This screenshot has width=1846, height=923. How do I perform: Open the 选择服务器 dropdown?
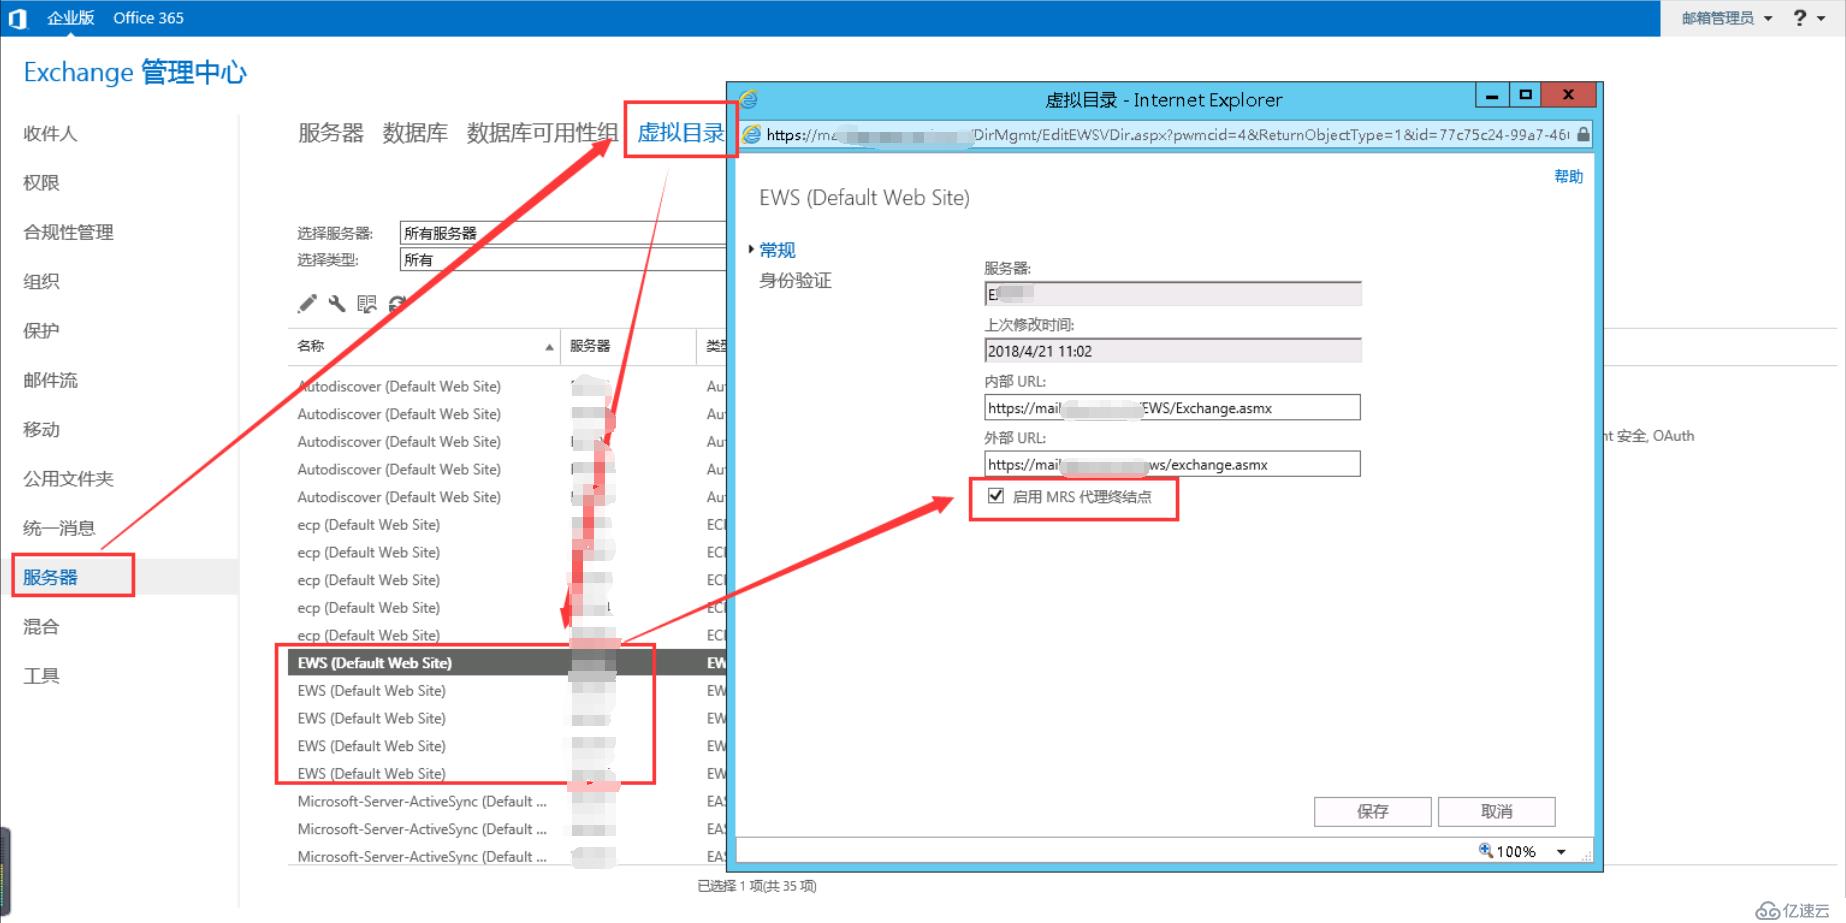click(563, 233)
